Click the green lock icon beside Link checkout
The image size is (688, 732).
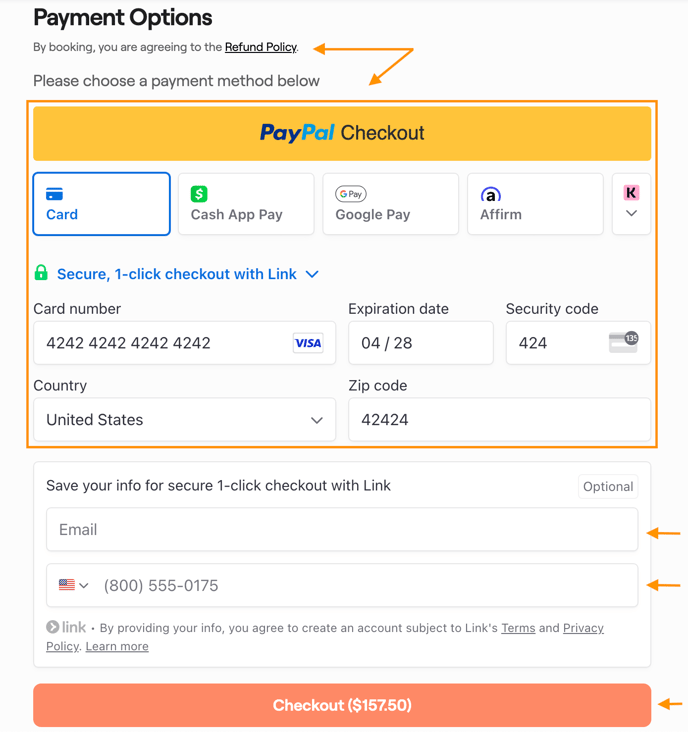point(41,273)
